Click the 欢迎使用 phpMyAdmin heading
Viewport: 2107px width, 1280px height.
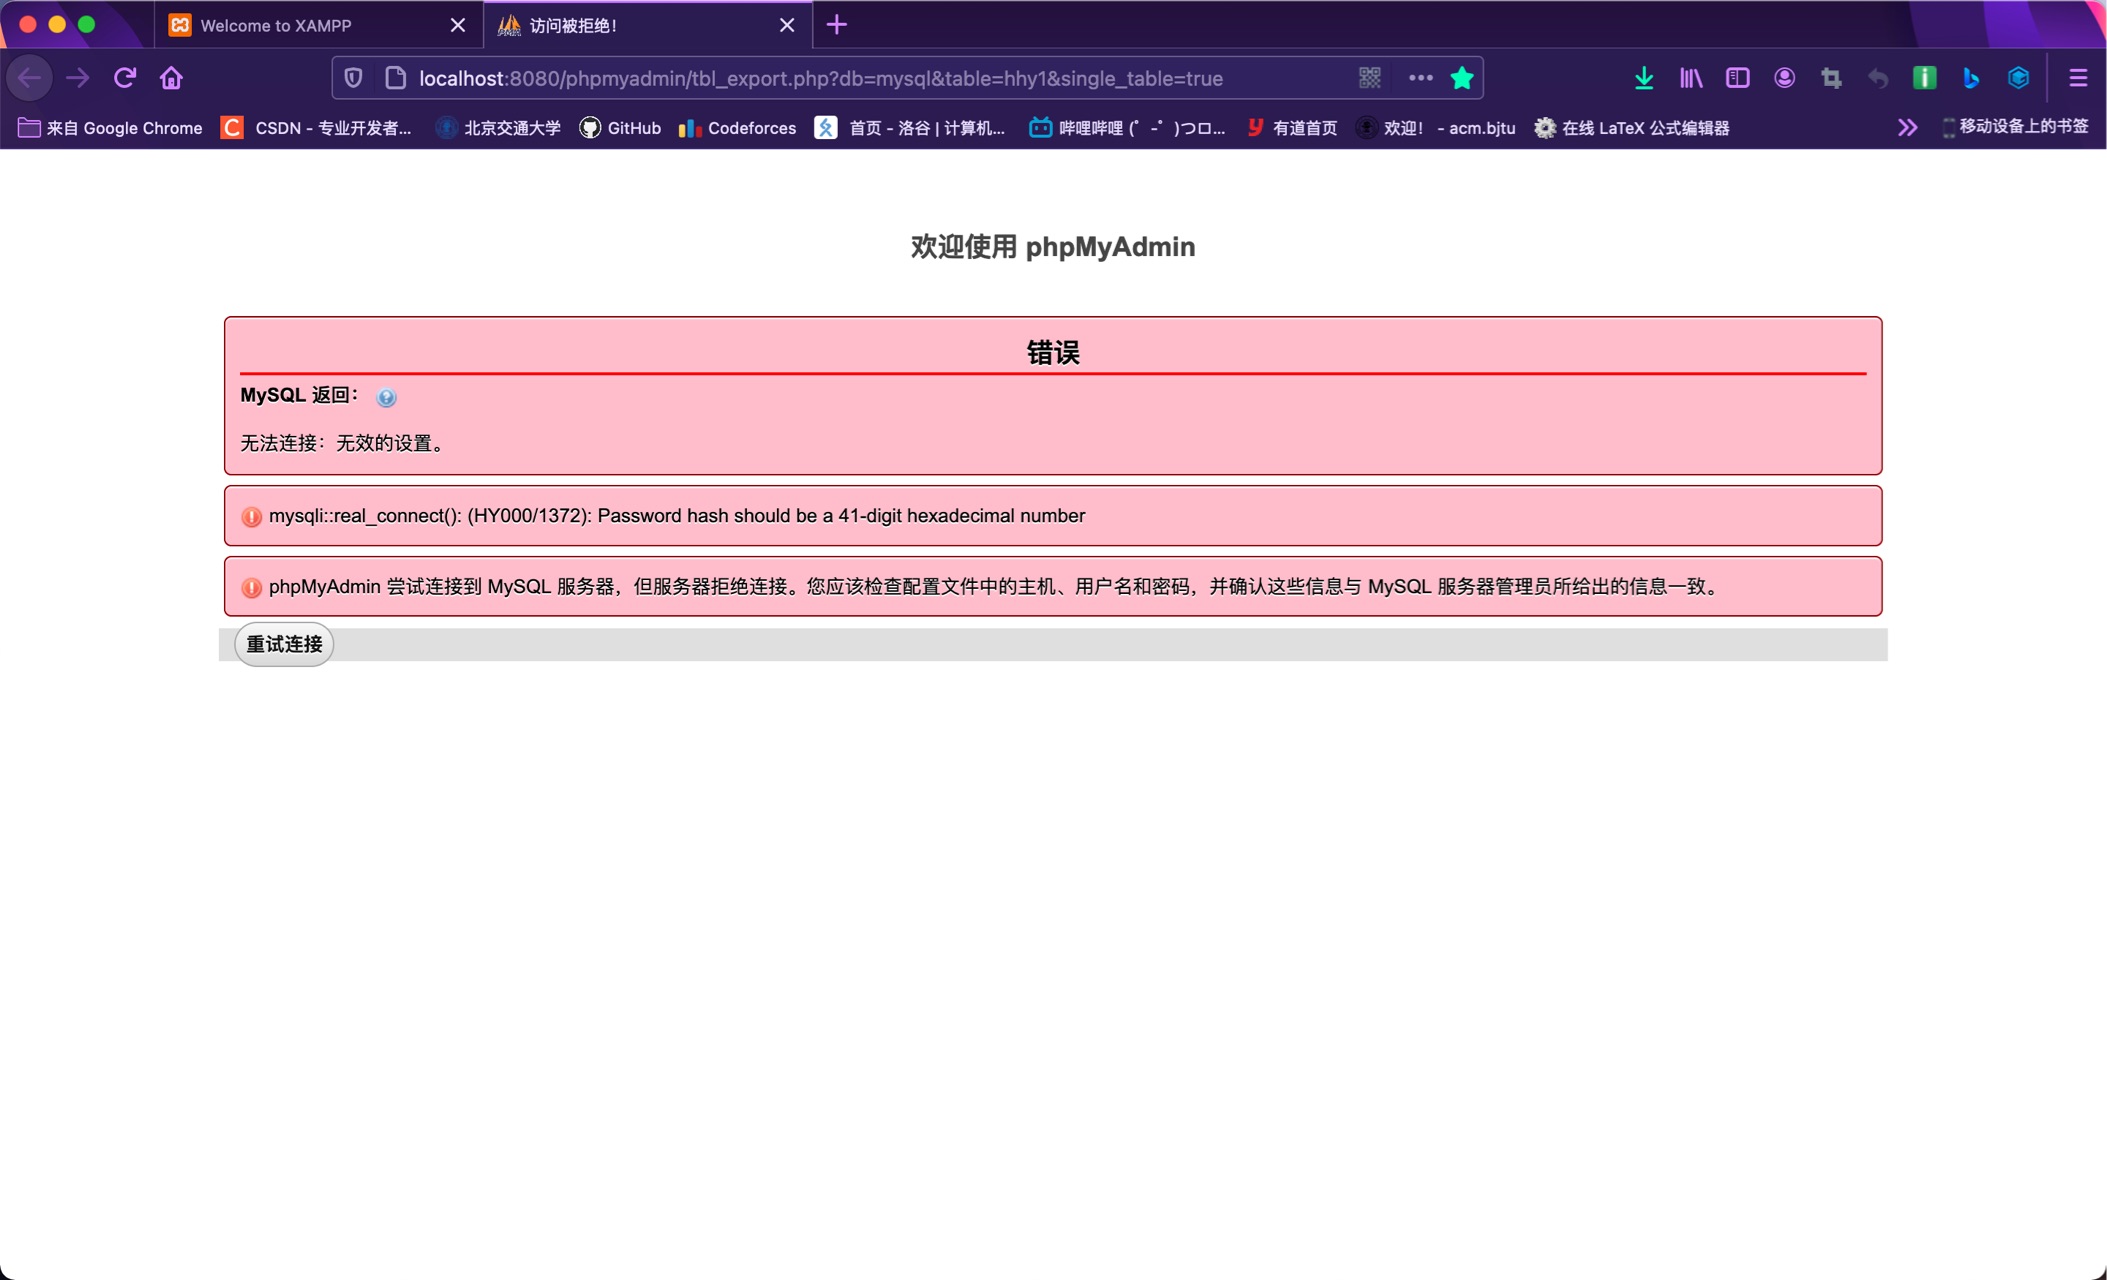point(1053,247)
